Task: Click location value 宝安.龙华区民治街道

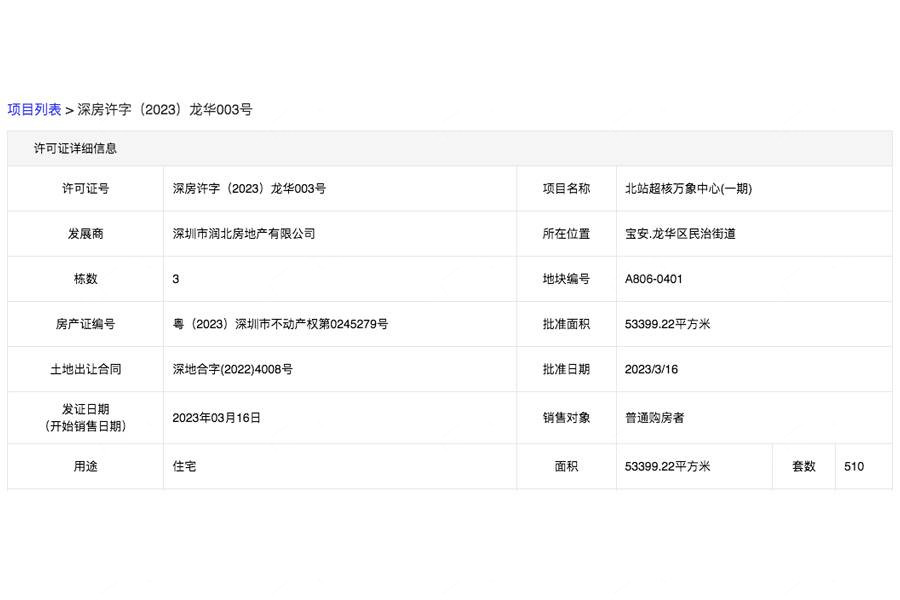Action: tap(680, 234)
